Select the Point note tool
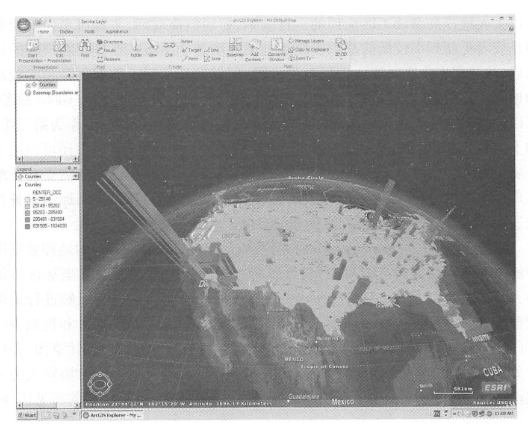The width and height of the screenshot is (528, 424). (190, 59)
